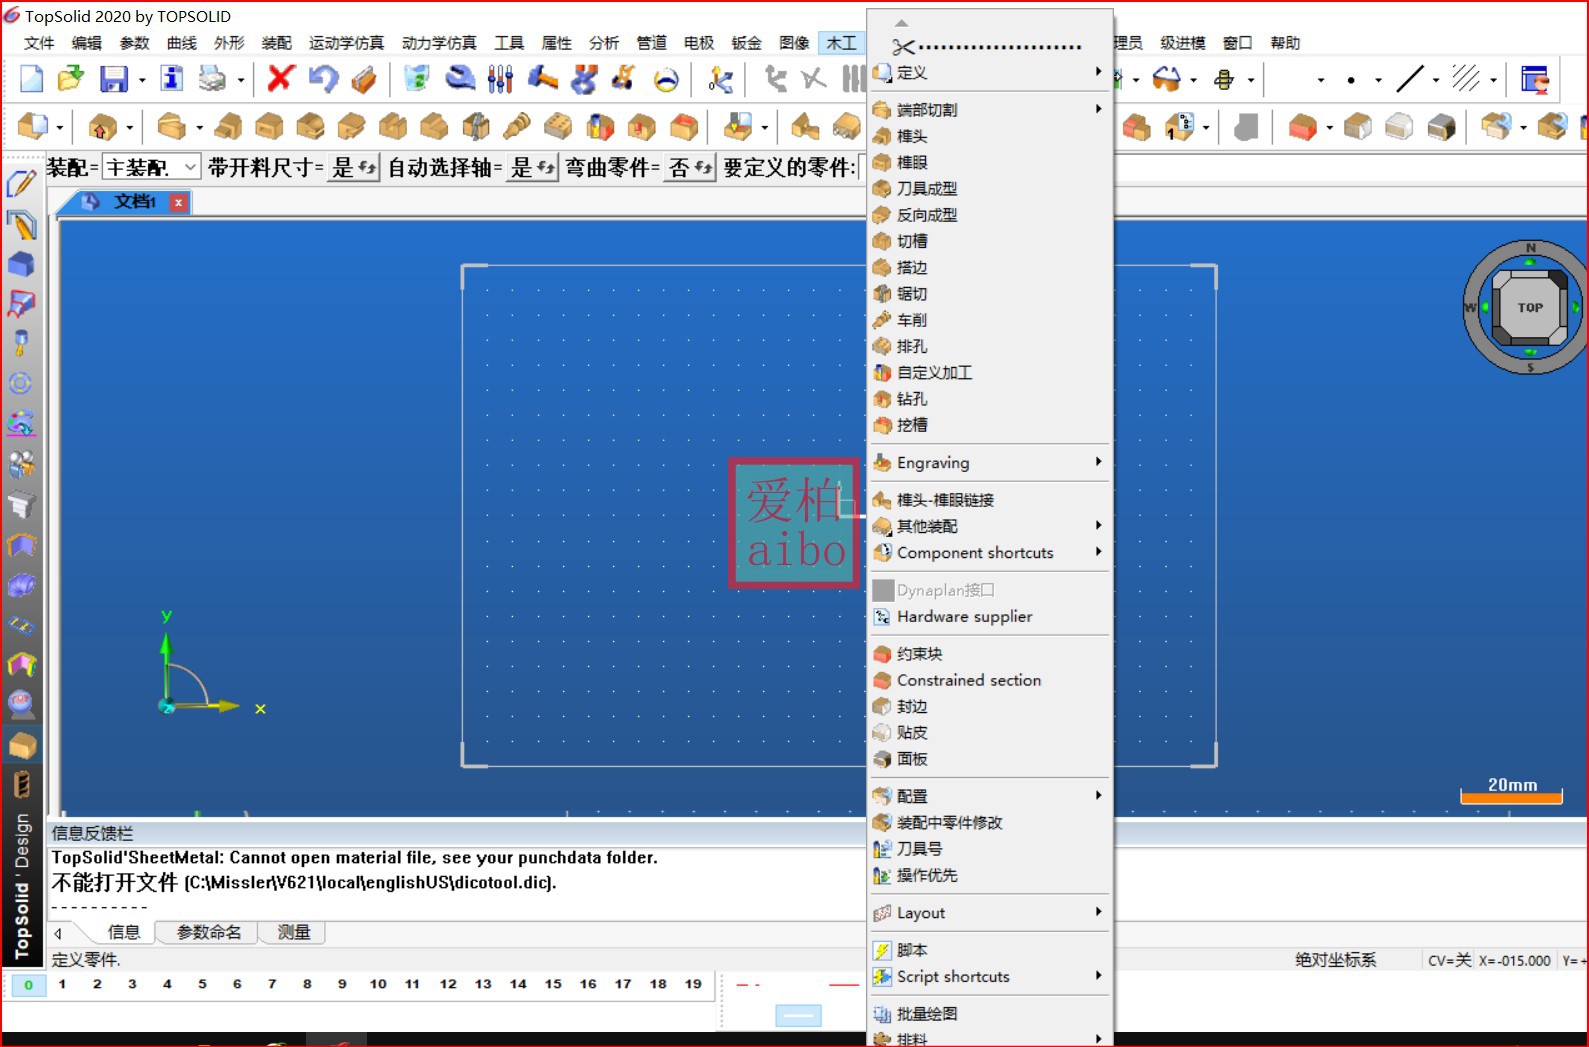1589x1047 pixels.
Task: Select the blue solid shape tool in the sidebar
Action: click(x=21, y=264)
